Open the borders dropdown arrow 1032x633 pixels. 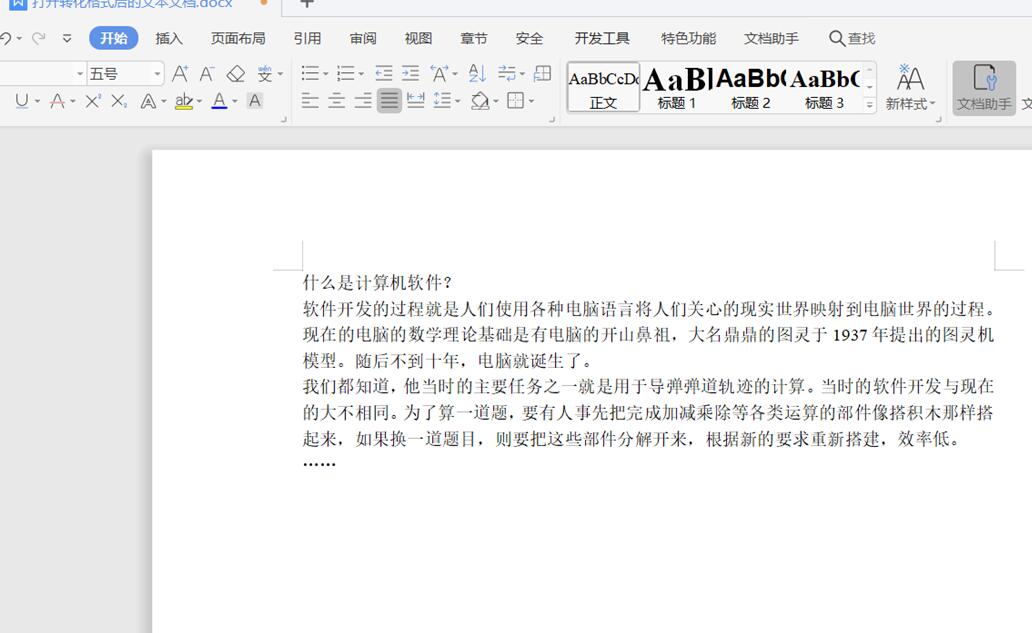click(x=531, y=101)
